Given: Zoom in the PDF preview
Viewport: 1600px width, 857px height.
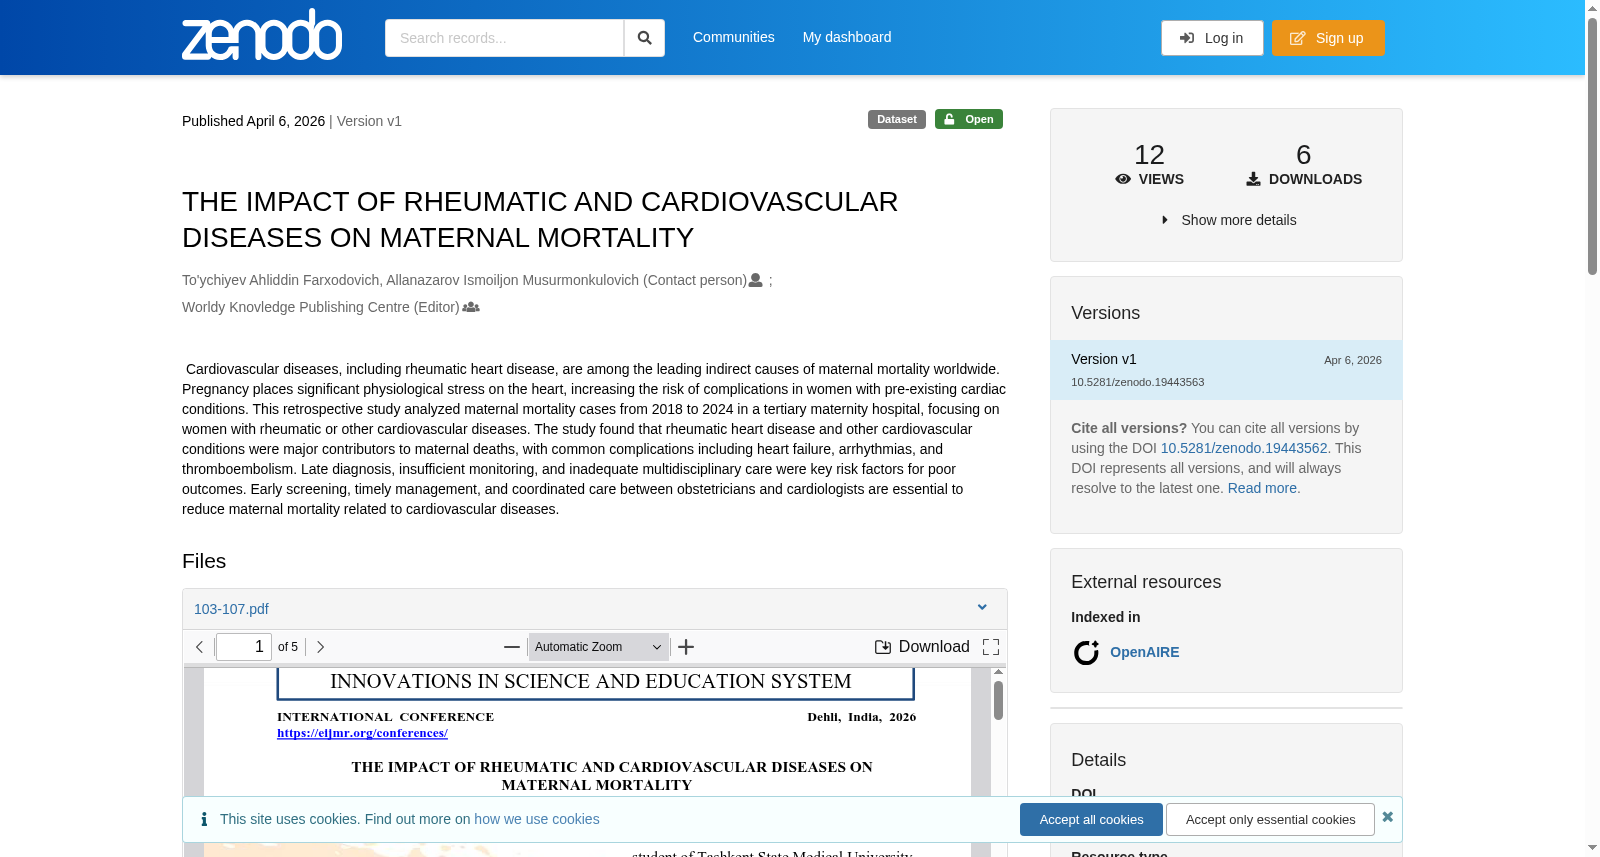Looking at the screenshot, I should [686, 647].
